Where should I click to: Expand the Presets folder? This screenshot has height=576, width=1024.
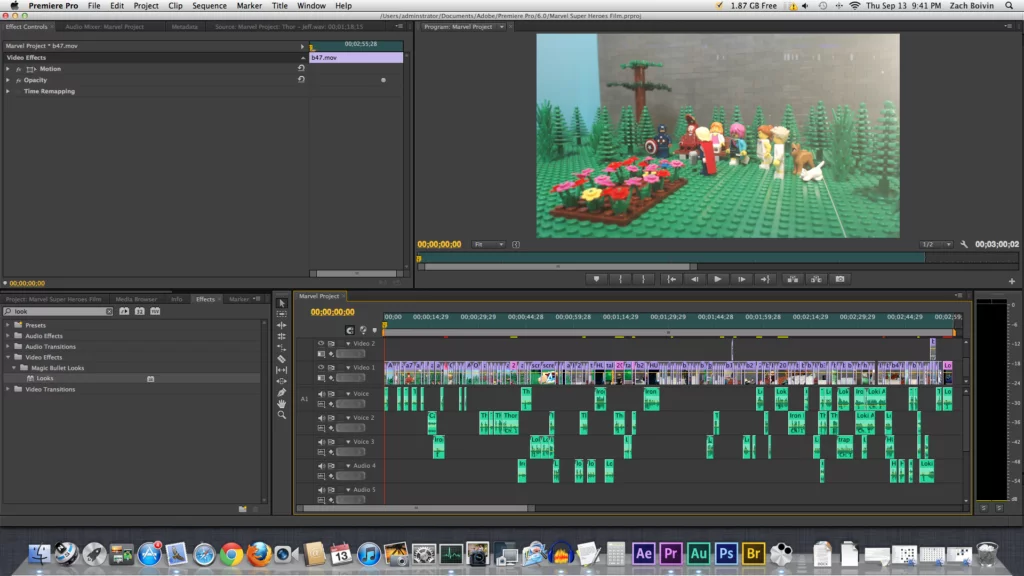tap(8, 325)
